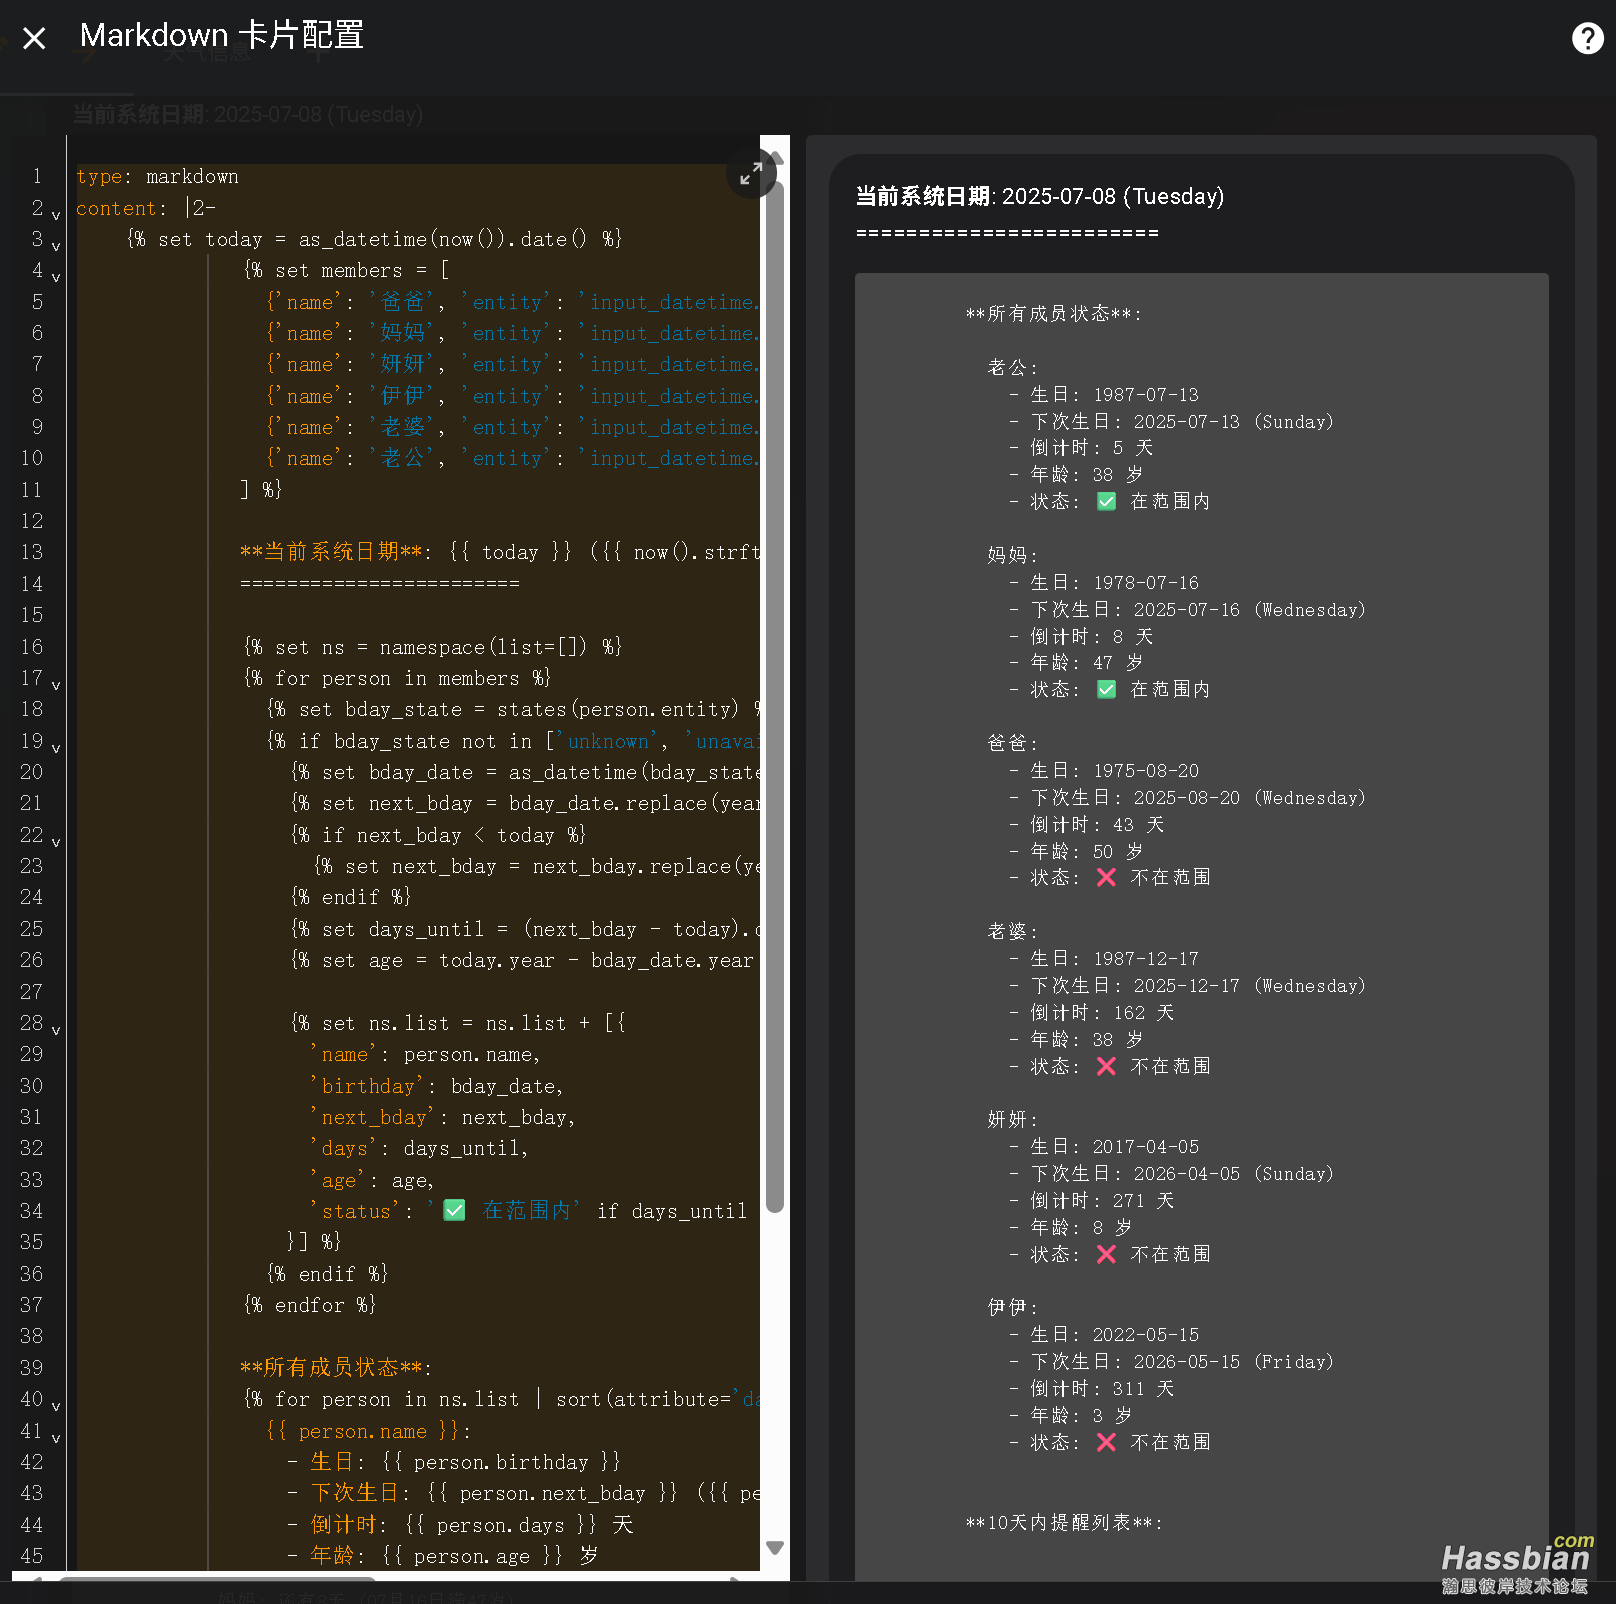Click the '伊伊:' name in preview
This screenshot has width=1616, height=1604.
1013,1307
